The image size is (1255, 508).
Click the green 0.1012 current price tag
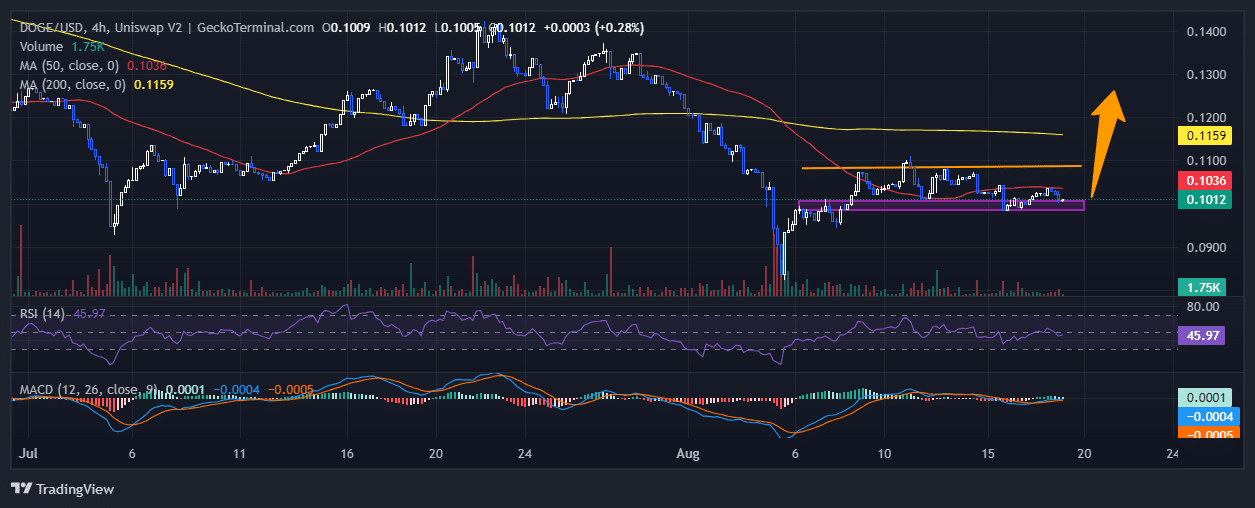pyautogui.click(x=1211, y=200)
